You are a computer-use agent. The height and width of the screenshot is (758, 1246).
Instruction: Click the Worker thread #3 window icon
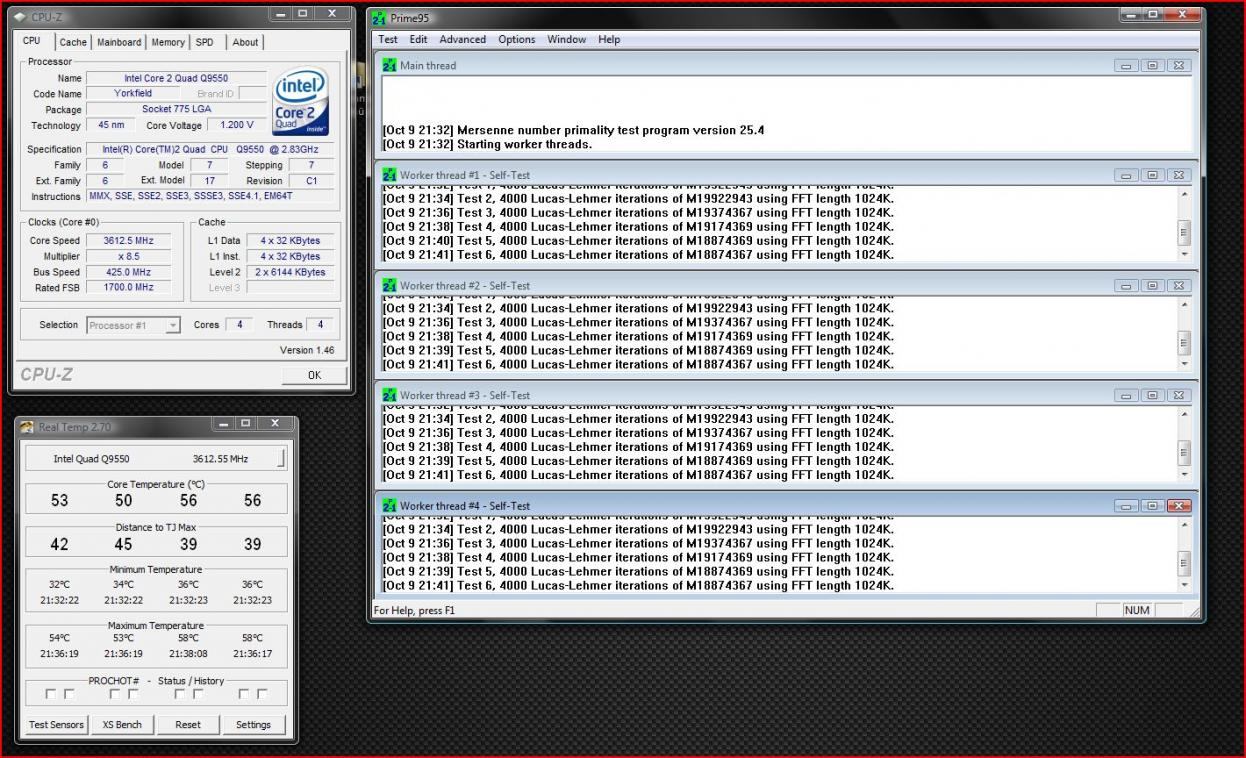389,395
